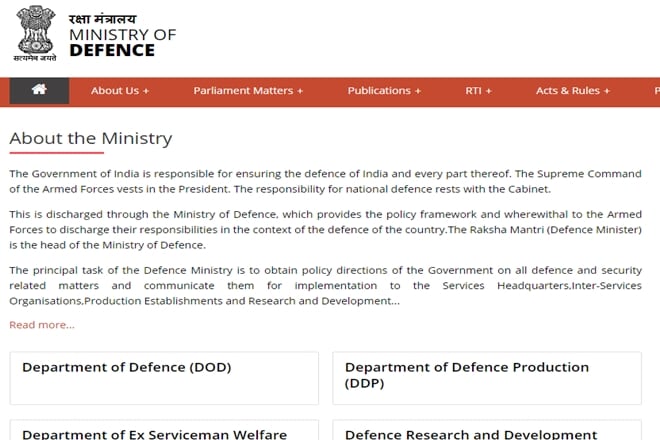This screenshot has height=440, width=660.
Task: Open Department of Defence Production (DDP) card
Action: (487, 378)
